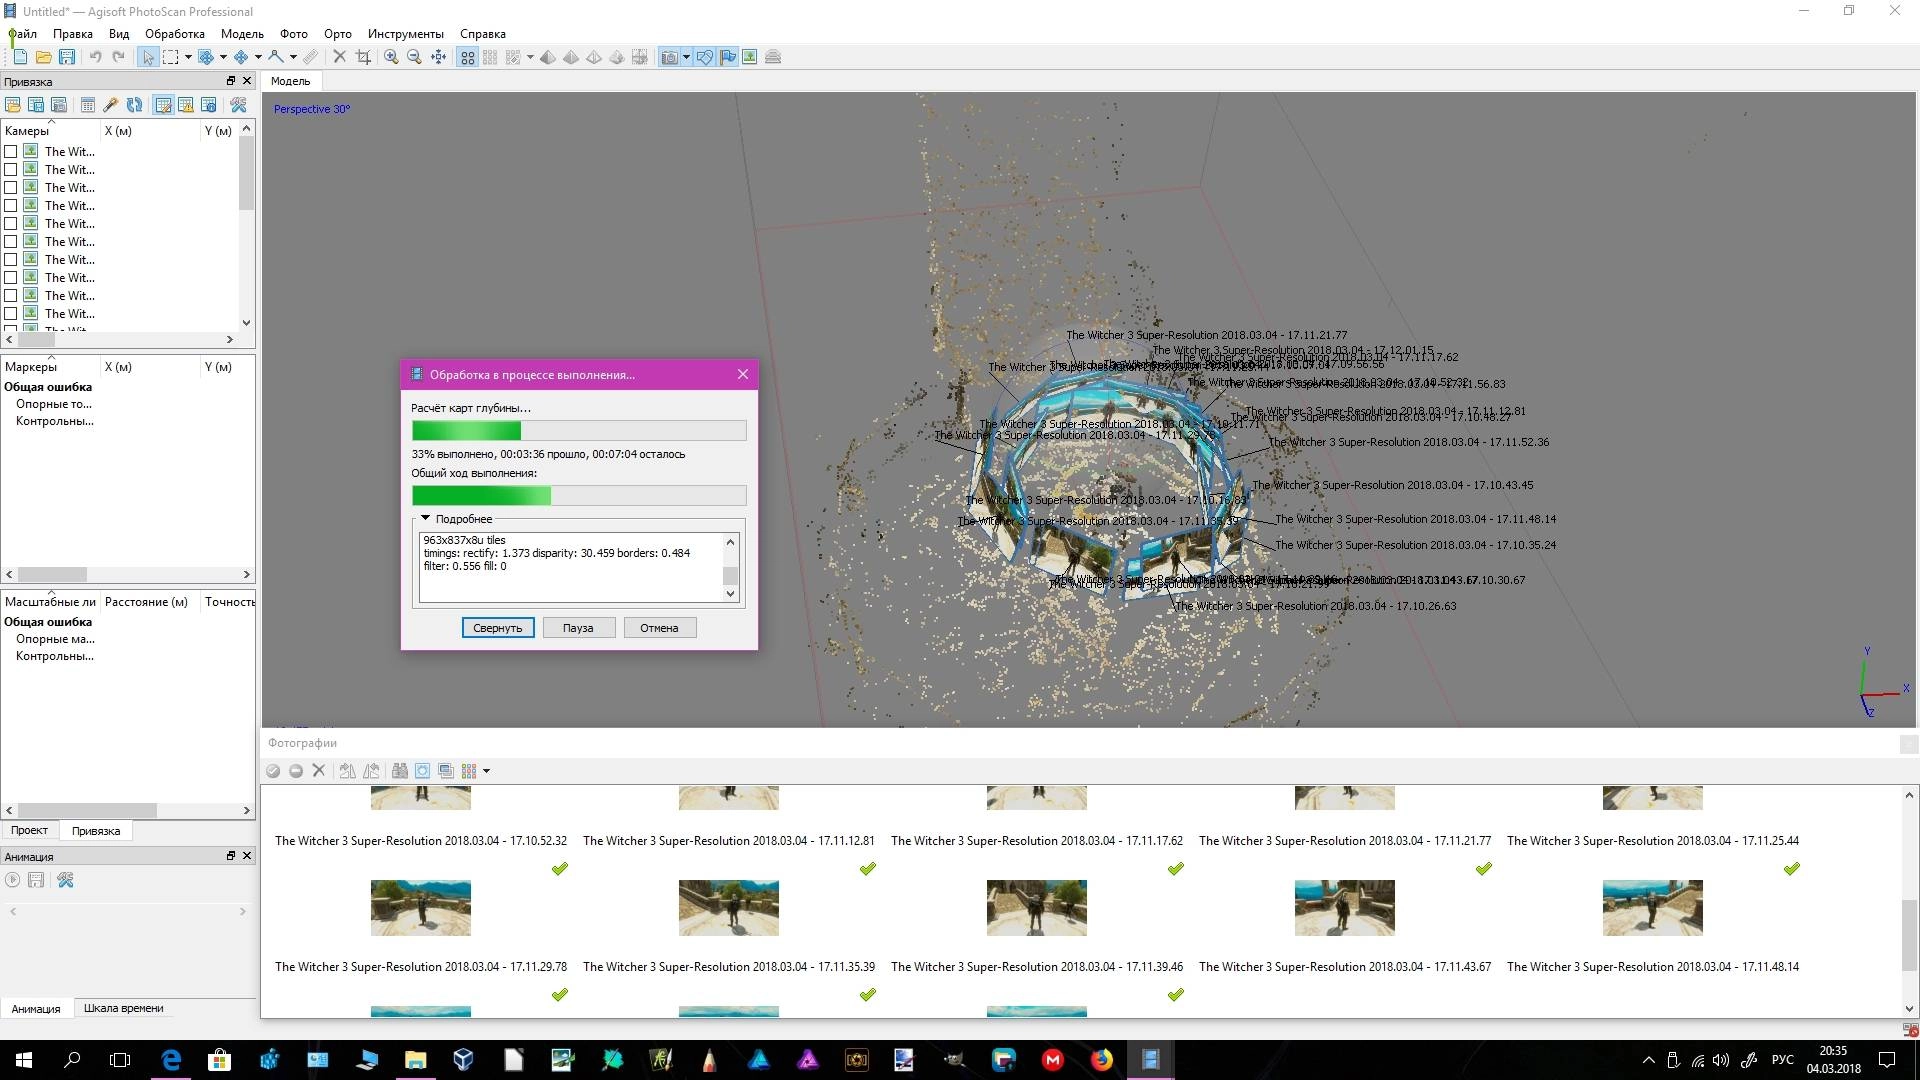Float the Анимация panel with undock button
The image size is (1920, 1080).
(x=231, y=856)
